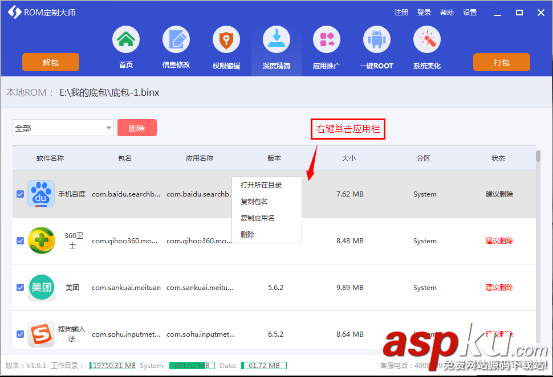The height and width of the screenshot is (377, 553).
Task: Click the 工作目录 storage usage bar
Action: coord(112,366)
